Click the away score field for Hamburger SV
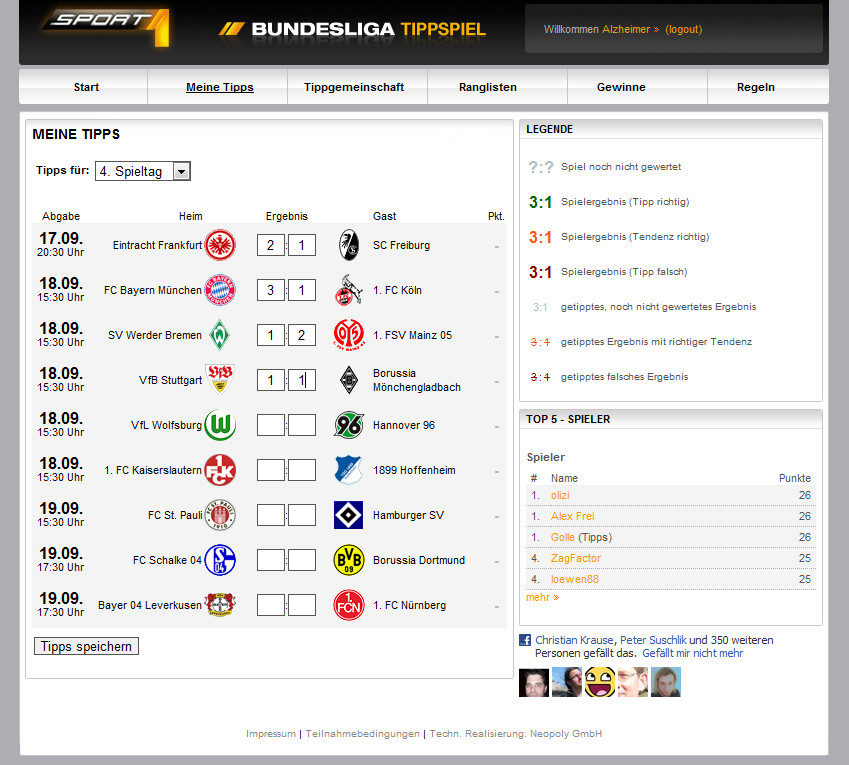This screenshot has height=765, width=849. [x=302, y=515]
